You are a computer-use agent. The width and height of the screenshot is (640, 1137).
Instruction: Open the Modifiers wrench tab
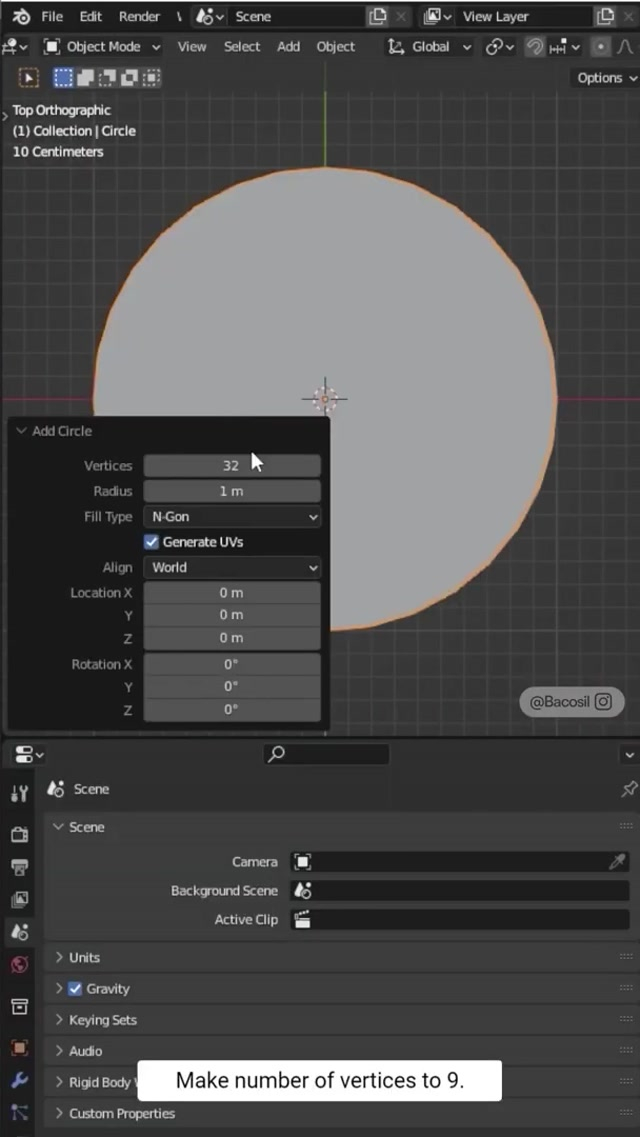[x=19, y=1081]
